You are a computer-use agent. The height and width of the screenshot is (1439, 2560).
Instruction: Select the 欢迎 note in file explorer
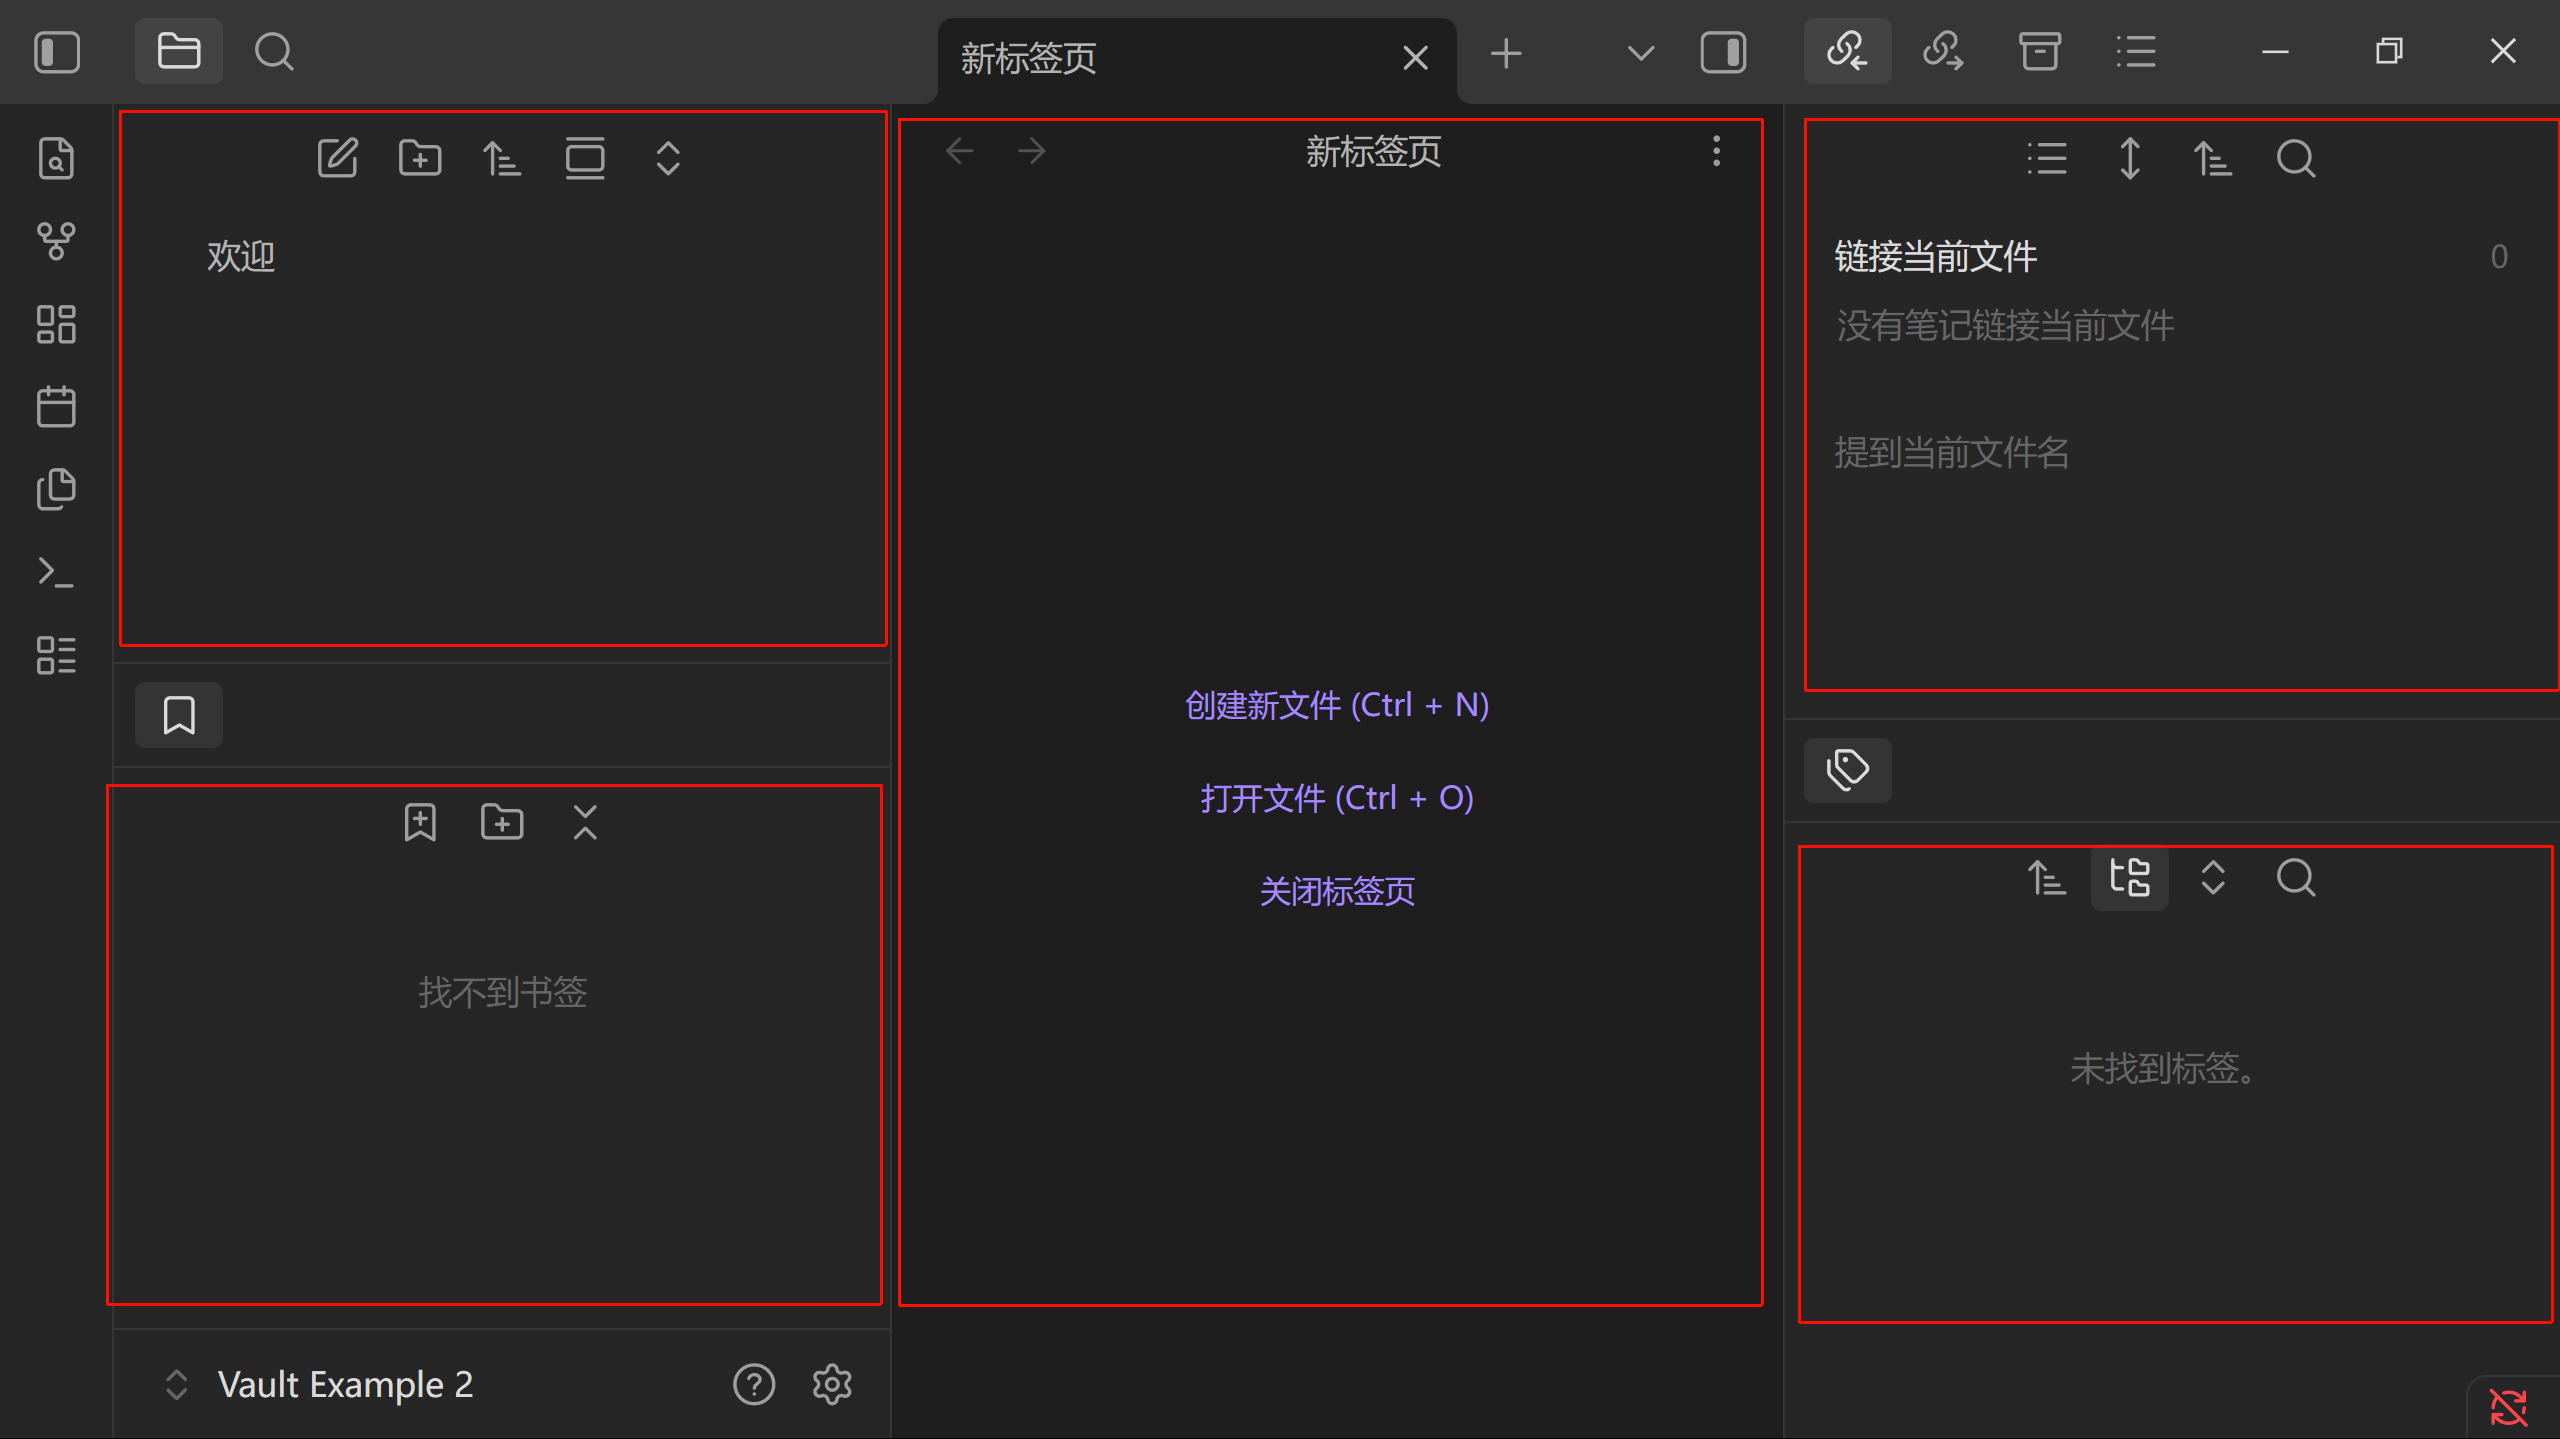[241, 257]
